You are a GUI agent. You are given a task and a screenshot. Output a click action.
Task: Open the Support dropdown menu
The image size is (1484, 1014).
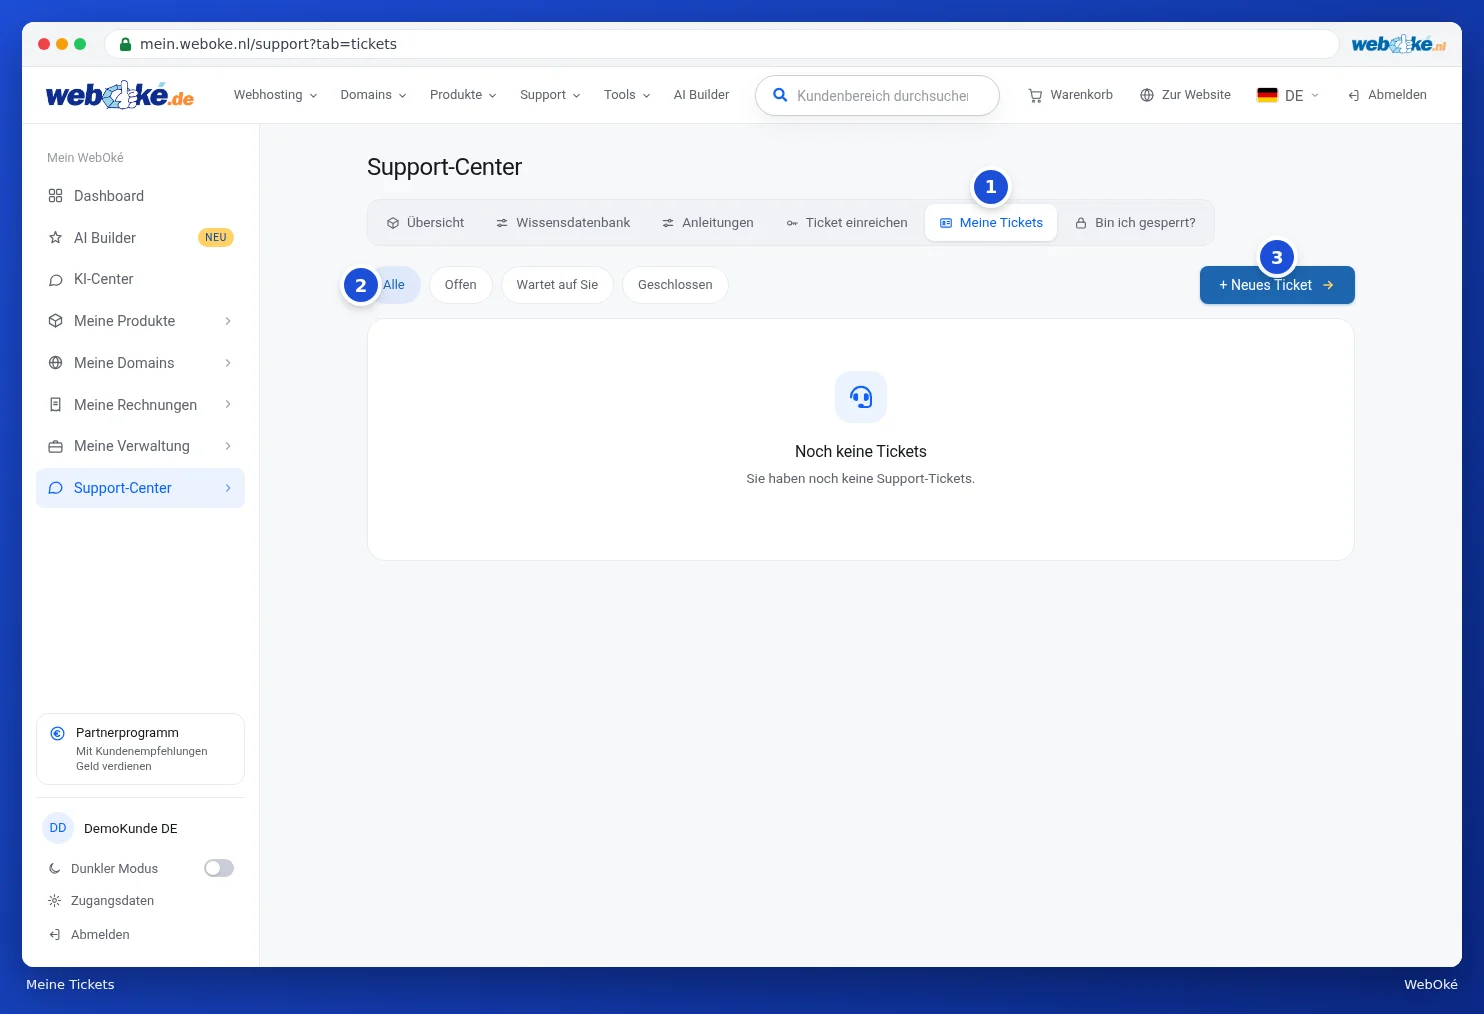pos(550,95)
